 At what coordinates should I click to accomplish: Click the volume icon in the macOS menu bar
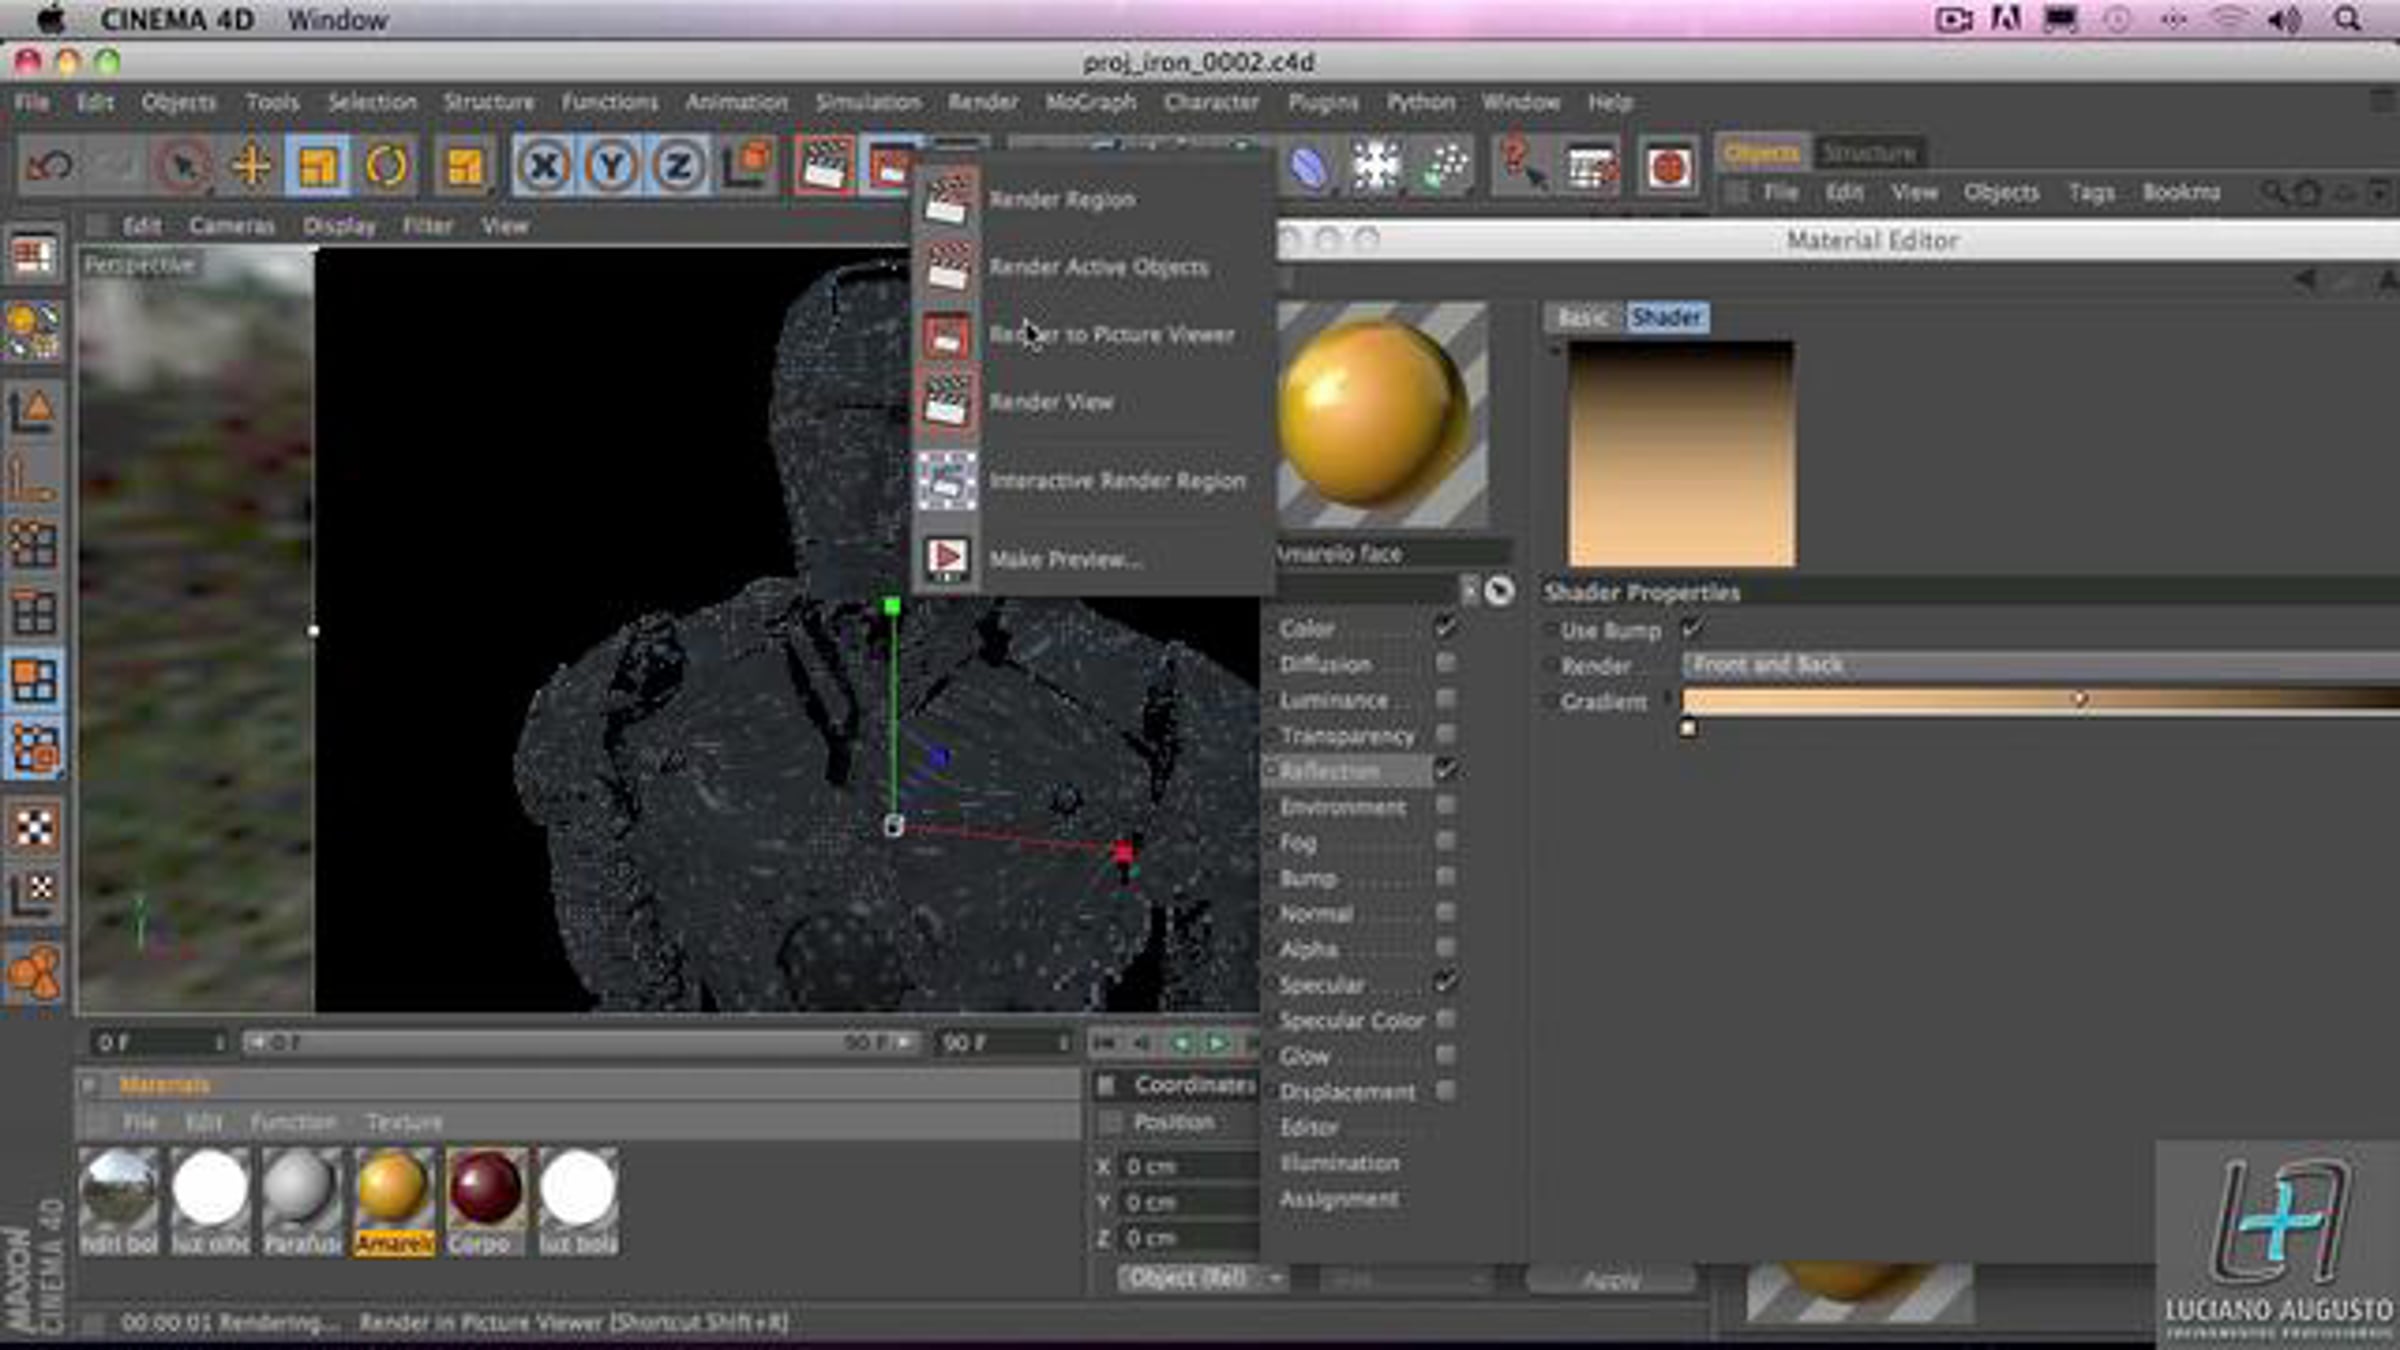click(x=2284, y=19)
